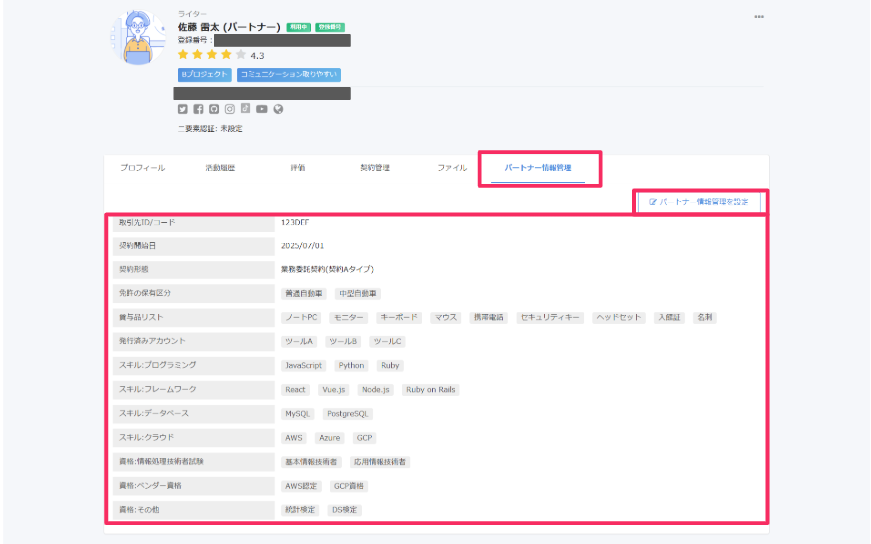Click the 統計検定 chip
The image size is (871, 544).
coord(300,510)
